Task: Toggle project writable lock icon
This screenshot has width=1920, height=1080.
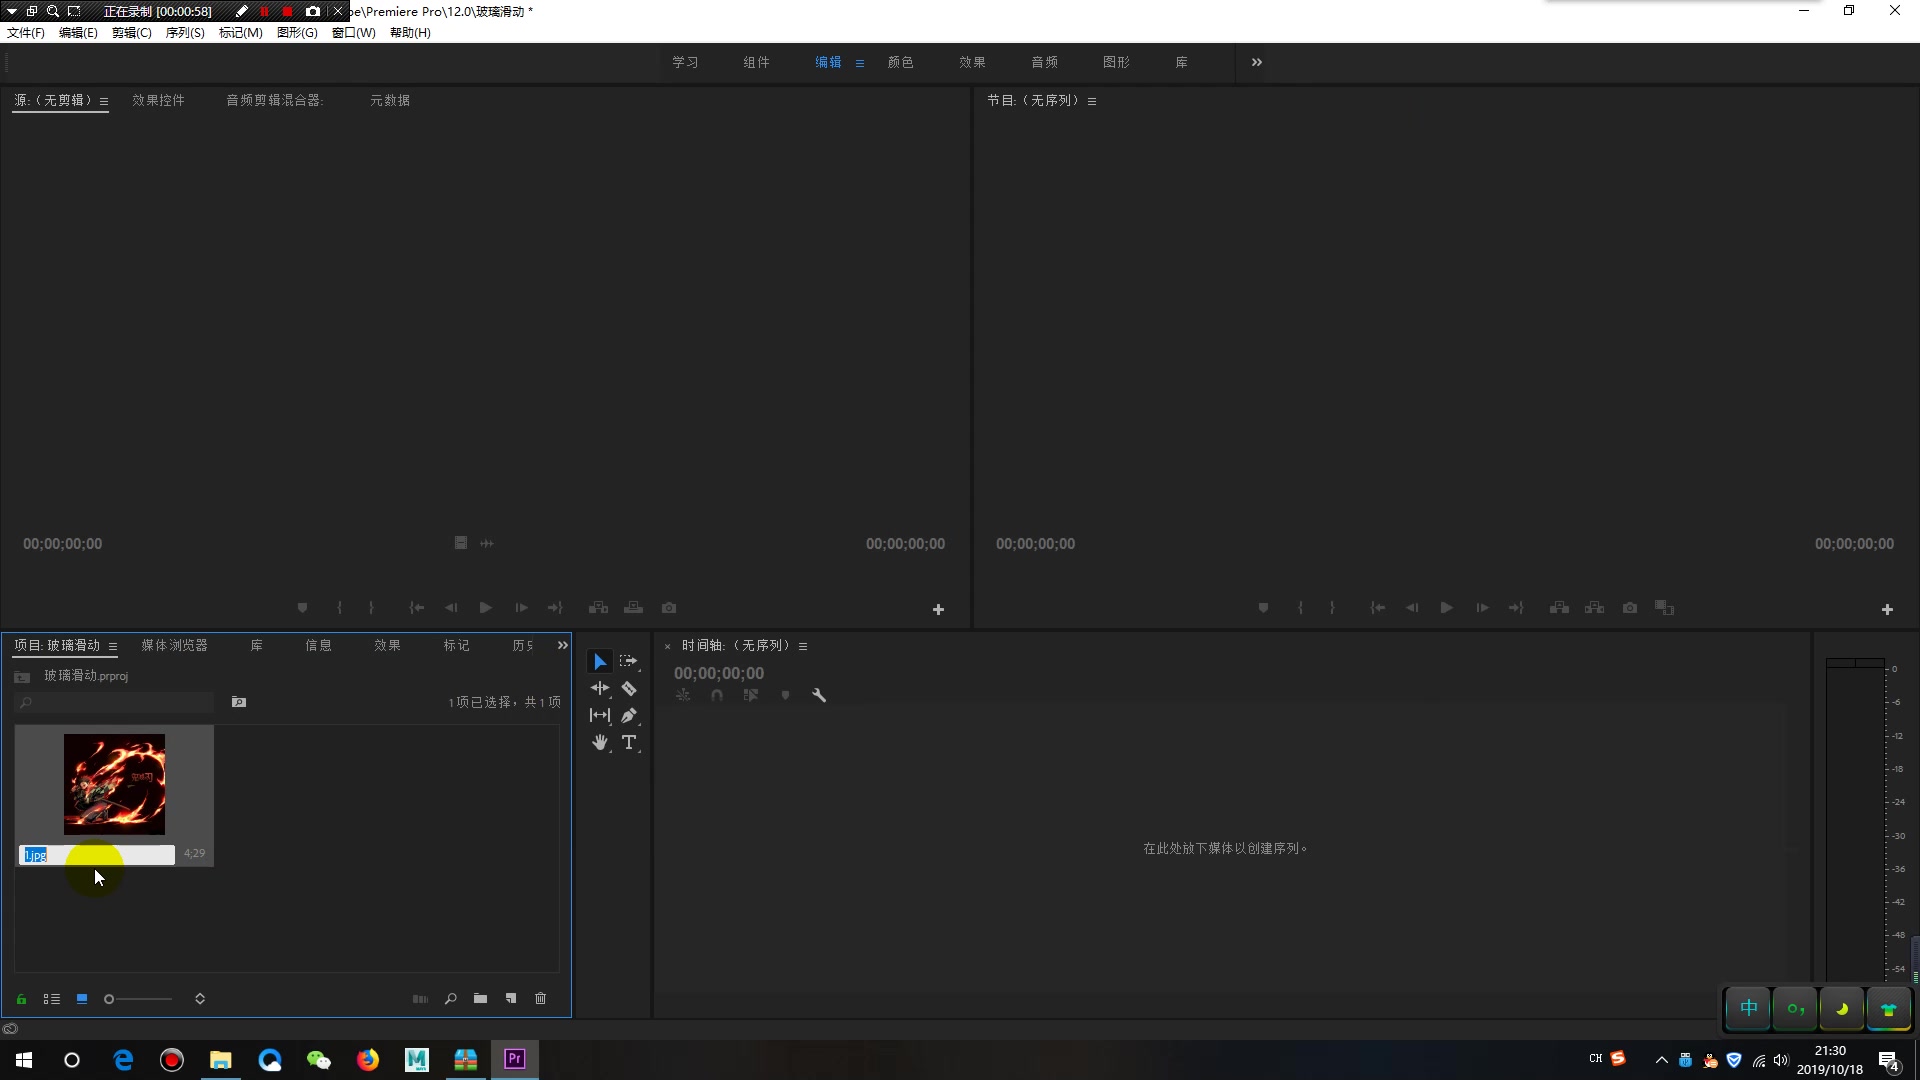Action: point(21,999)
